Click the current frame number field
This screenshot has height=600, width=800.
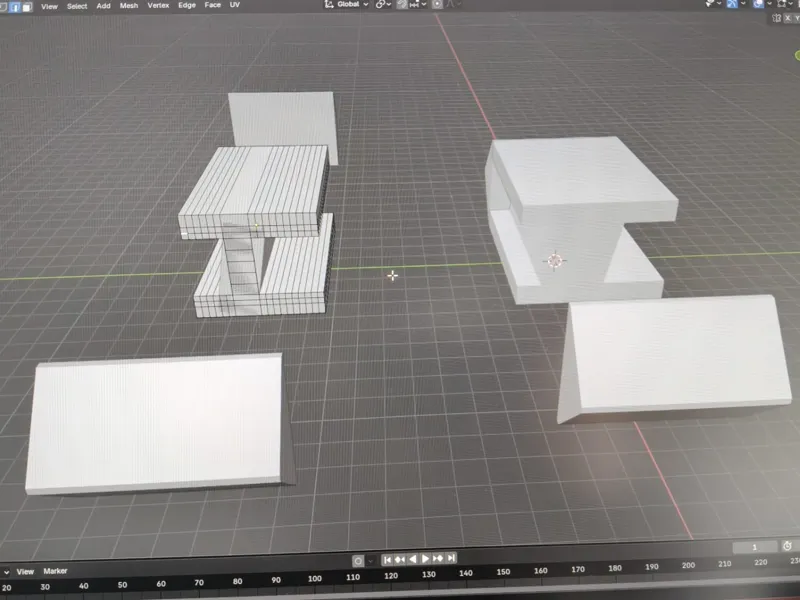pos(755,547)
